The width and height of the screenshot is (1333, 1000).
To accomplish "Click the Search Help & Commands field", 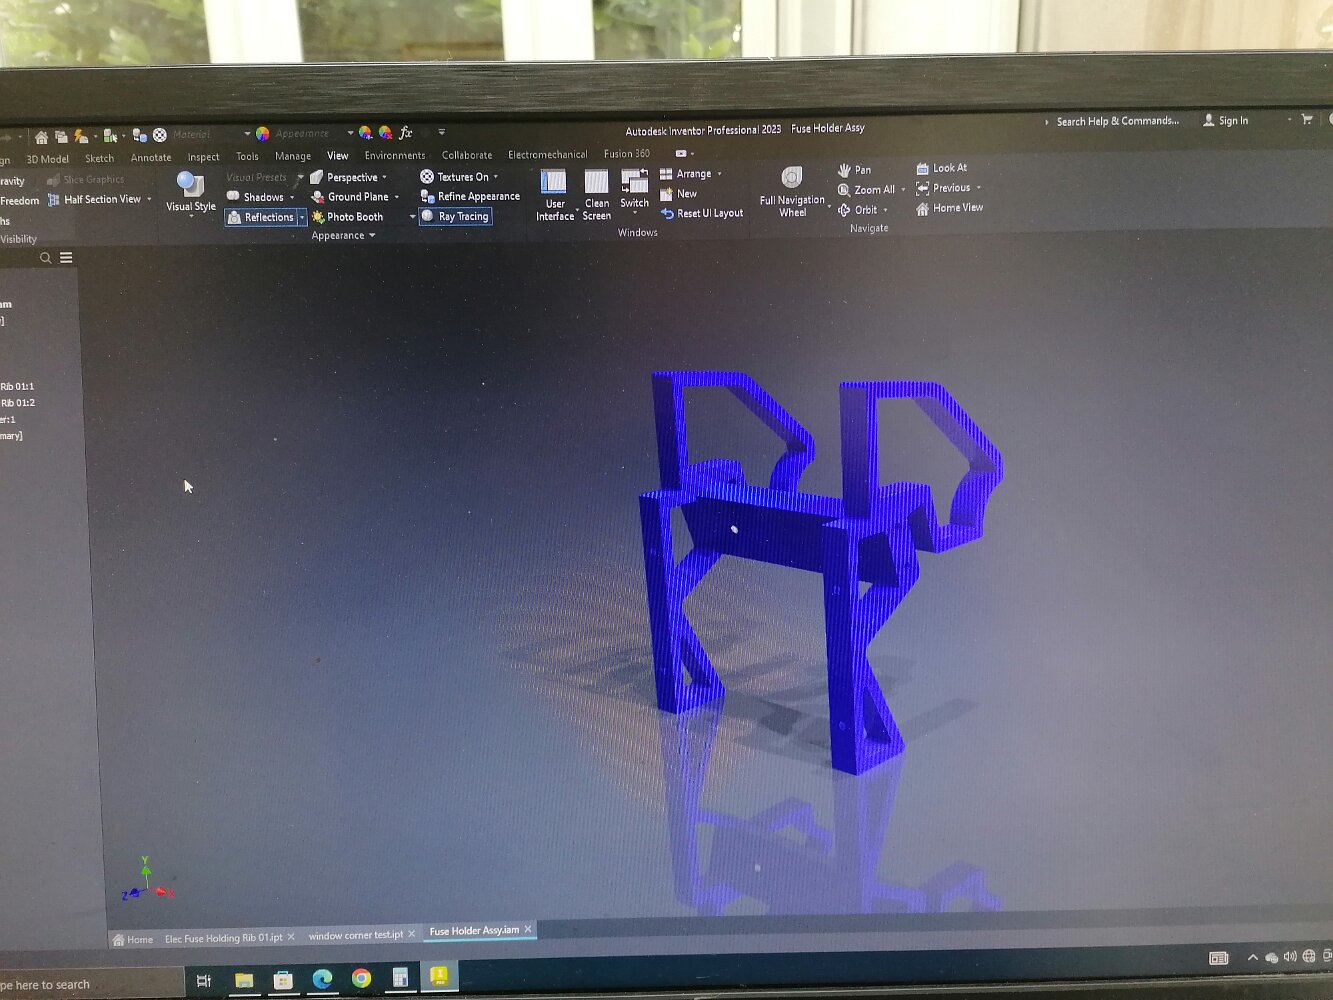I will click(1117, 121).
